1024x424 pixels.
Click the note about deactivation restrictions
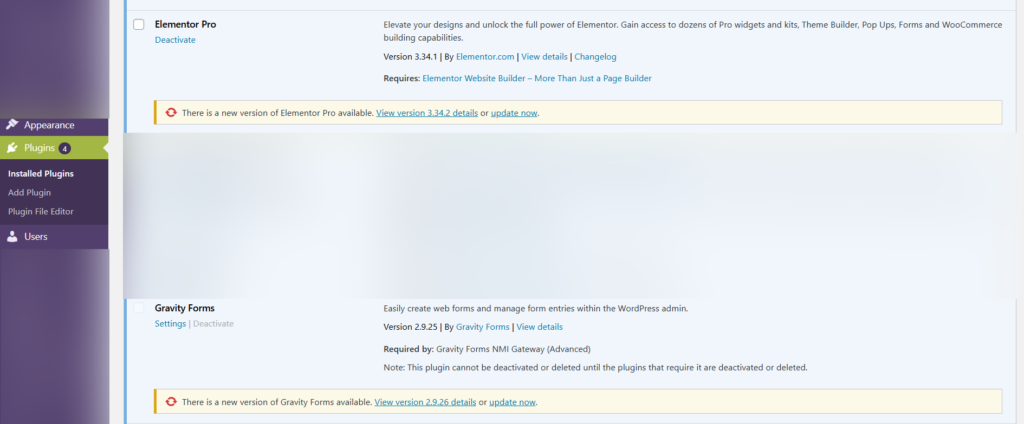(x=596, y=367)
